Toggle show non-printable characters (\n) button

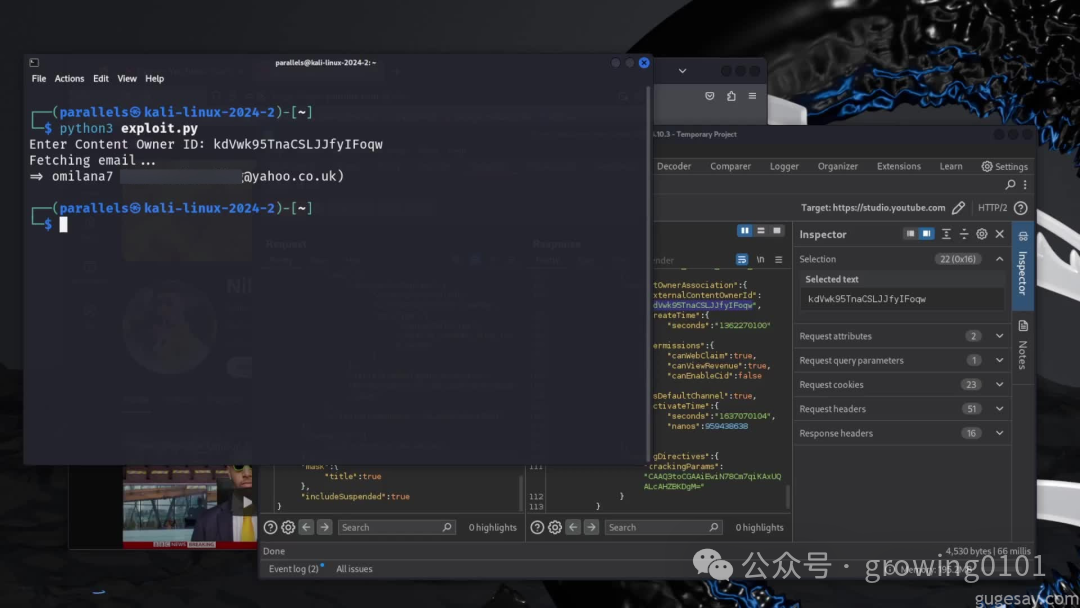pos(761,259)
